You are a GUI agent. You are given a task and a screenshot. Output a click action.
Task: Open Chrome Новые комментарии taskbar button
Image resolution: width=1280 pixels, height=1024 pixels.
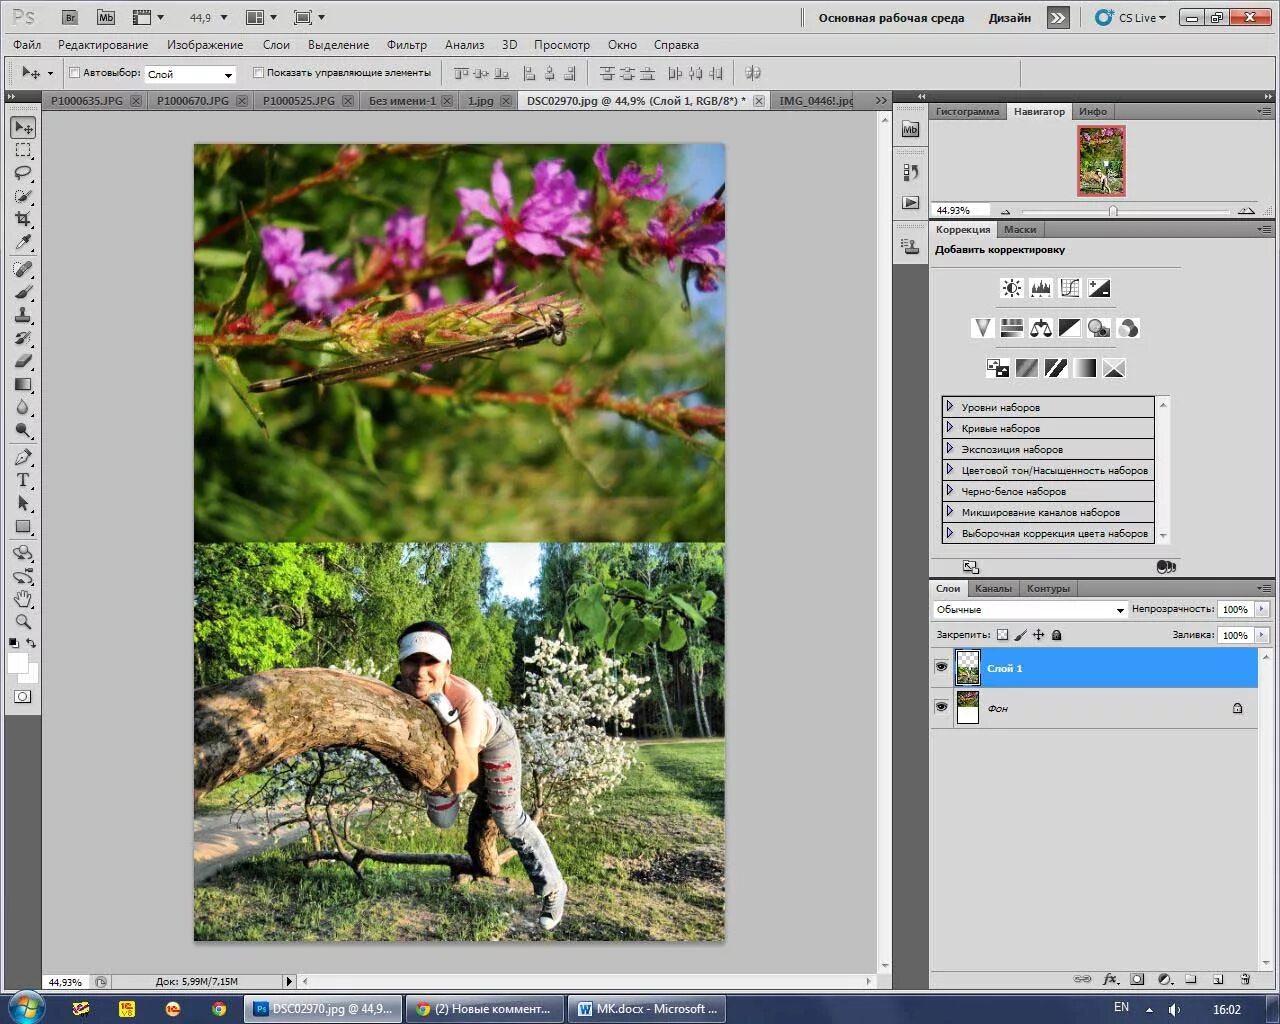483,1009
